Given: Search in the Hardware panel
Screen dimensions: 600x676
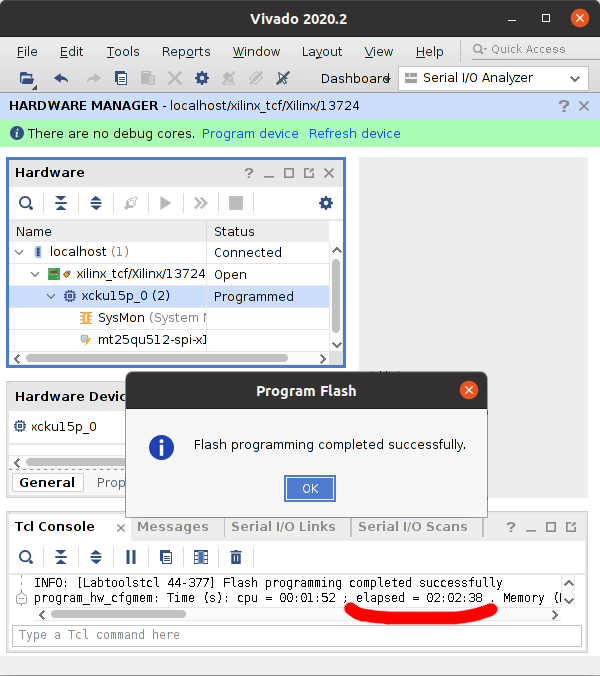Looking at the screenshot, I should (x=26, y=203).
